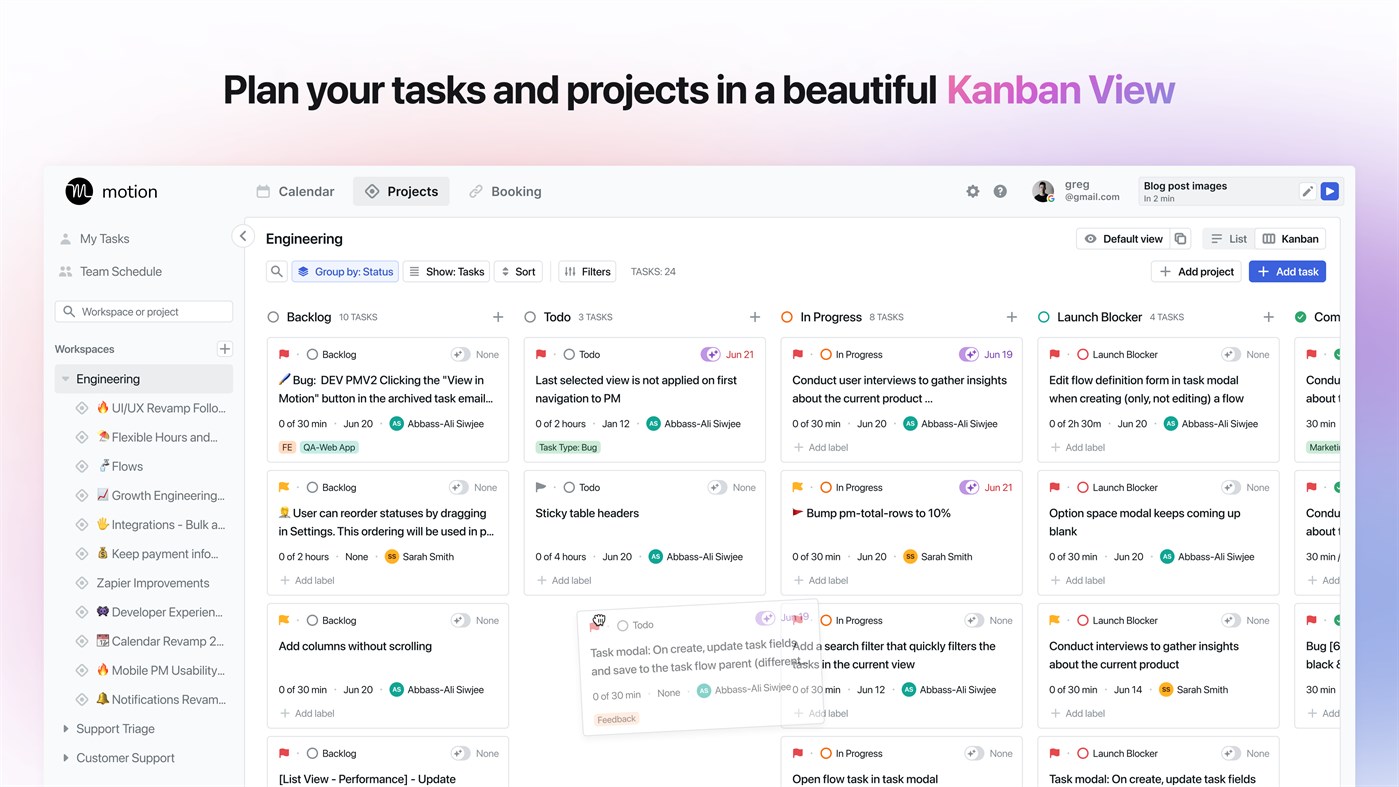Add a workspace with the plus icon
Viewport: 1399px width, 787px height.
click(x=225, y=348)
